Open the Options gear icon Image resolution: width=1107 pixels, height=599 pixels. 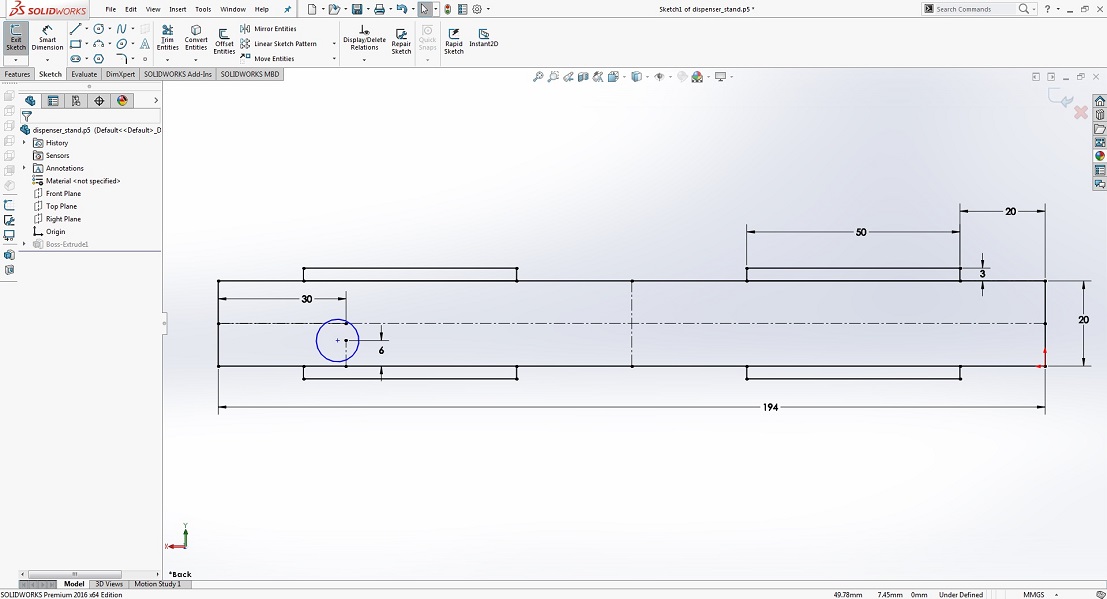[x=477, y=9]
